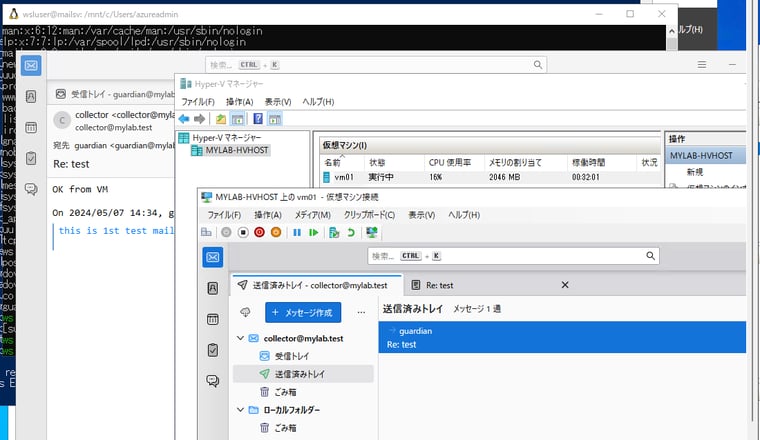Close the Re: test tab in the VM Thunderbird
Viewport: 760px width, 440px height.
565,285
